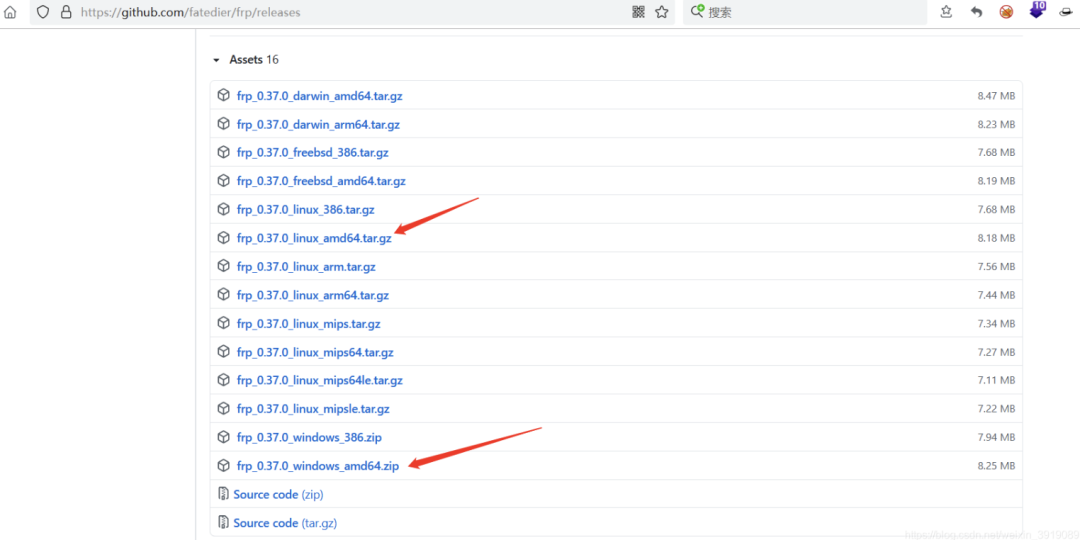
Task: Download Source code (zip)
Action: (278, 495)
